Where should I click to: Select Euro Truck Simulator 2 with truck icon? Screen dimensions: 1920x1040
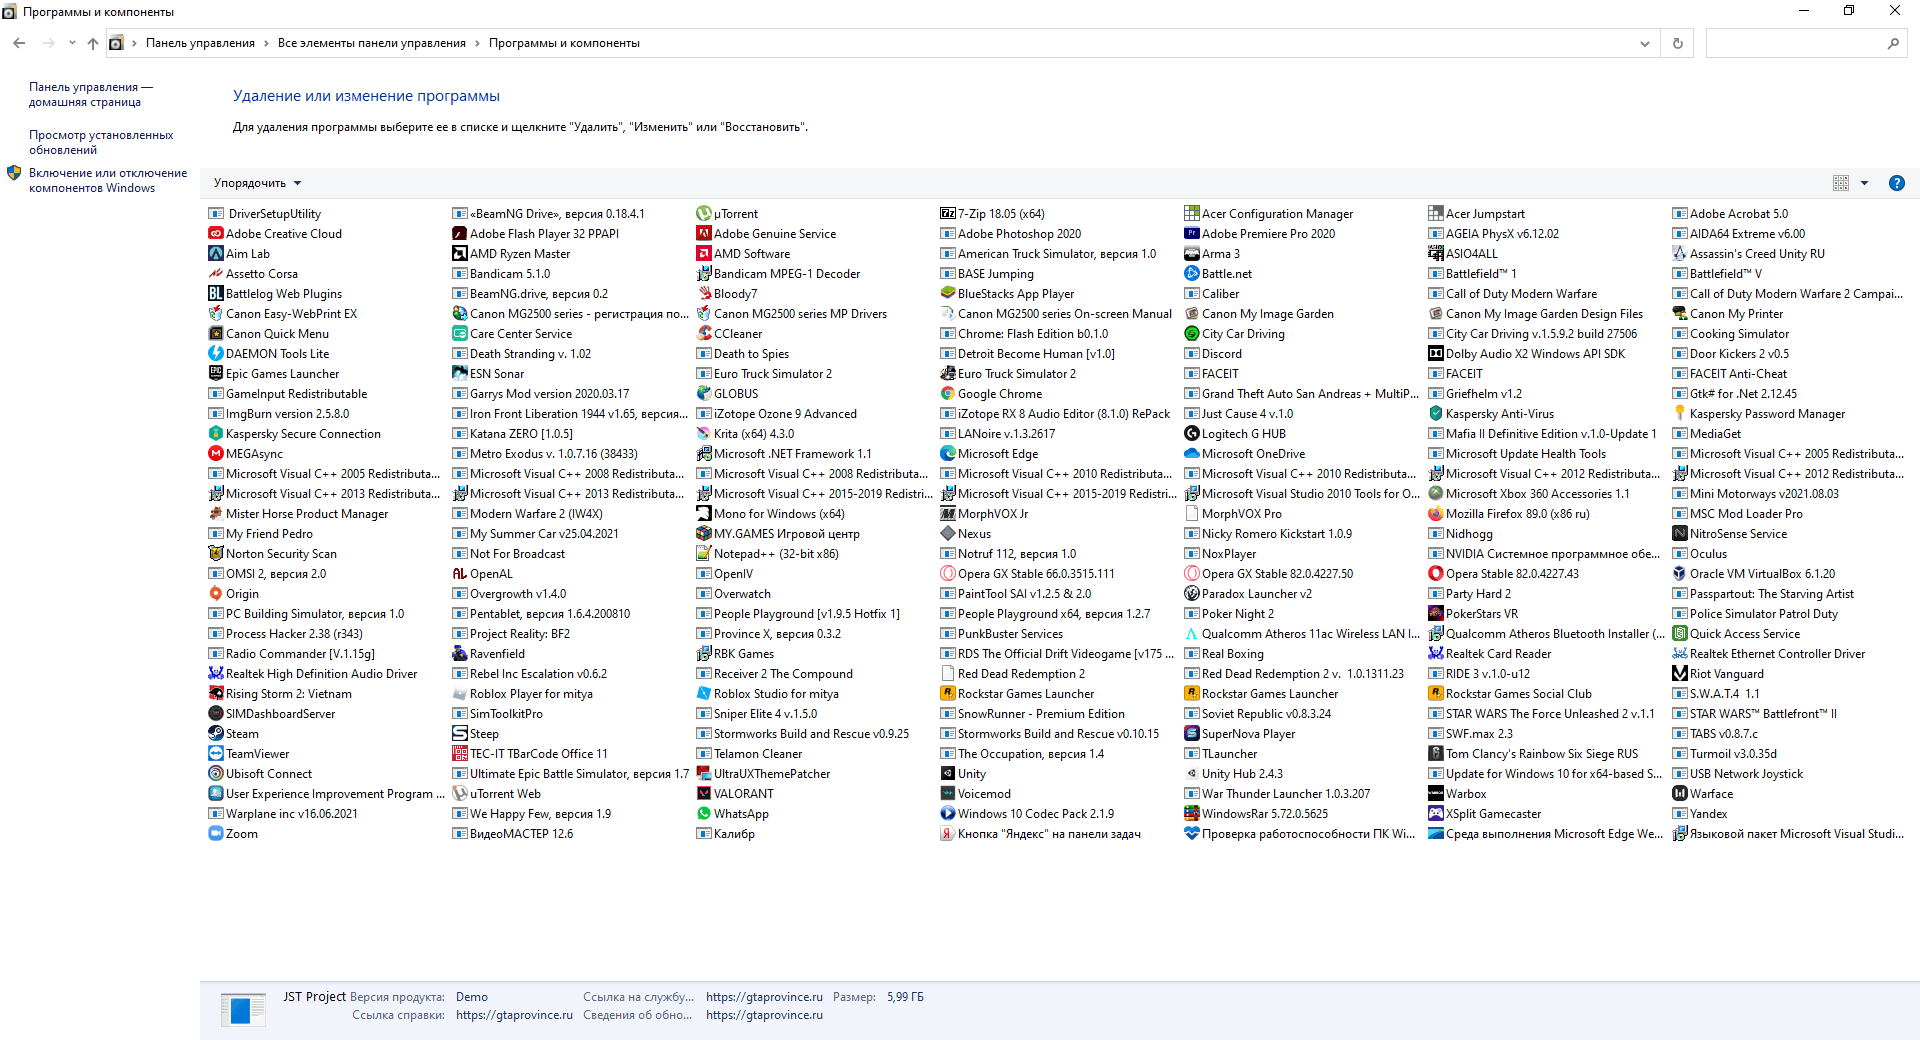[x=1008, y=373]
